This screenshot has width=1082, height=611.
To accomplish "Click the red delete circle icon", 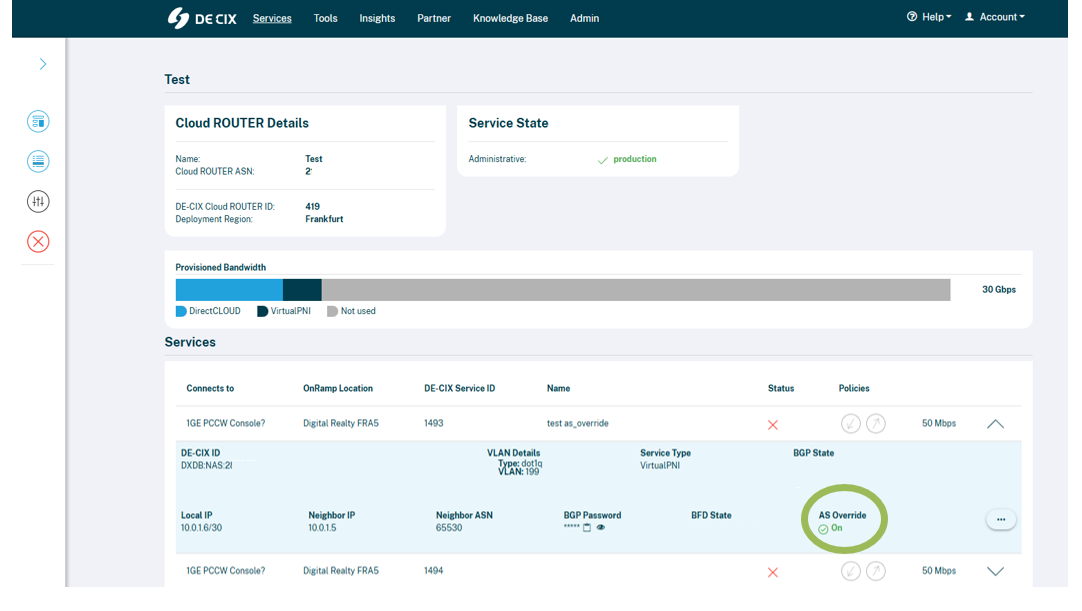I will (x=38, y=242).
